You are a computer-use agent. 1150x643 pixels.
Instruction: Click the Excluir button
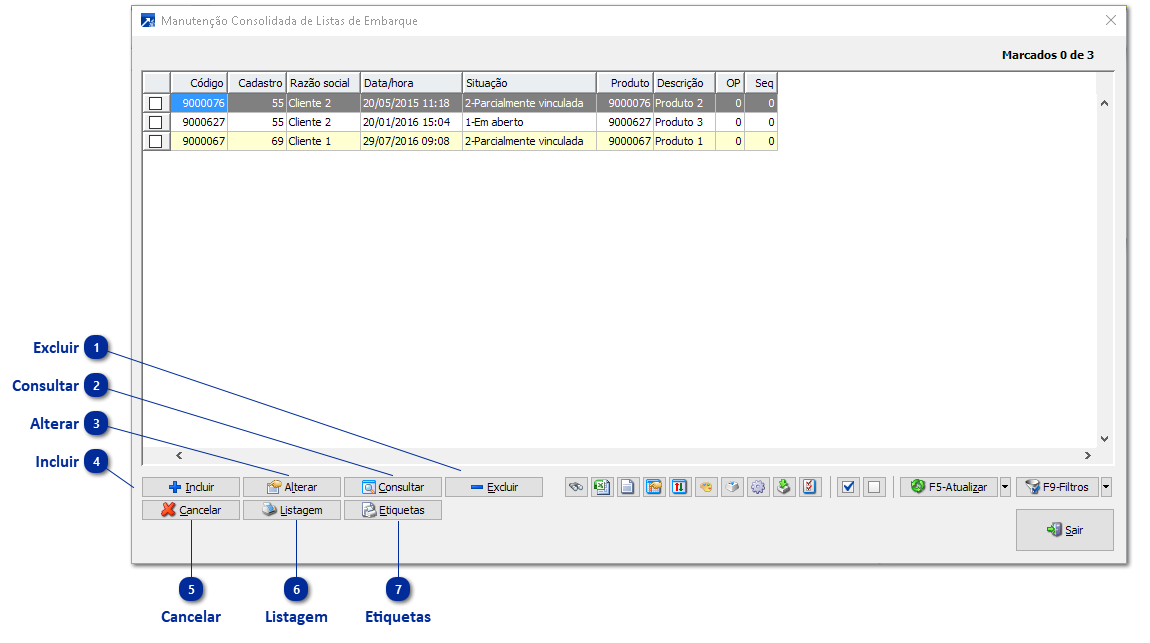(494, 487)
